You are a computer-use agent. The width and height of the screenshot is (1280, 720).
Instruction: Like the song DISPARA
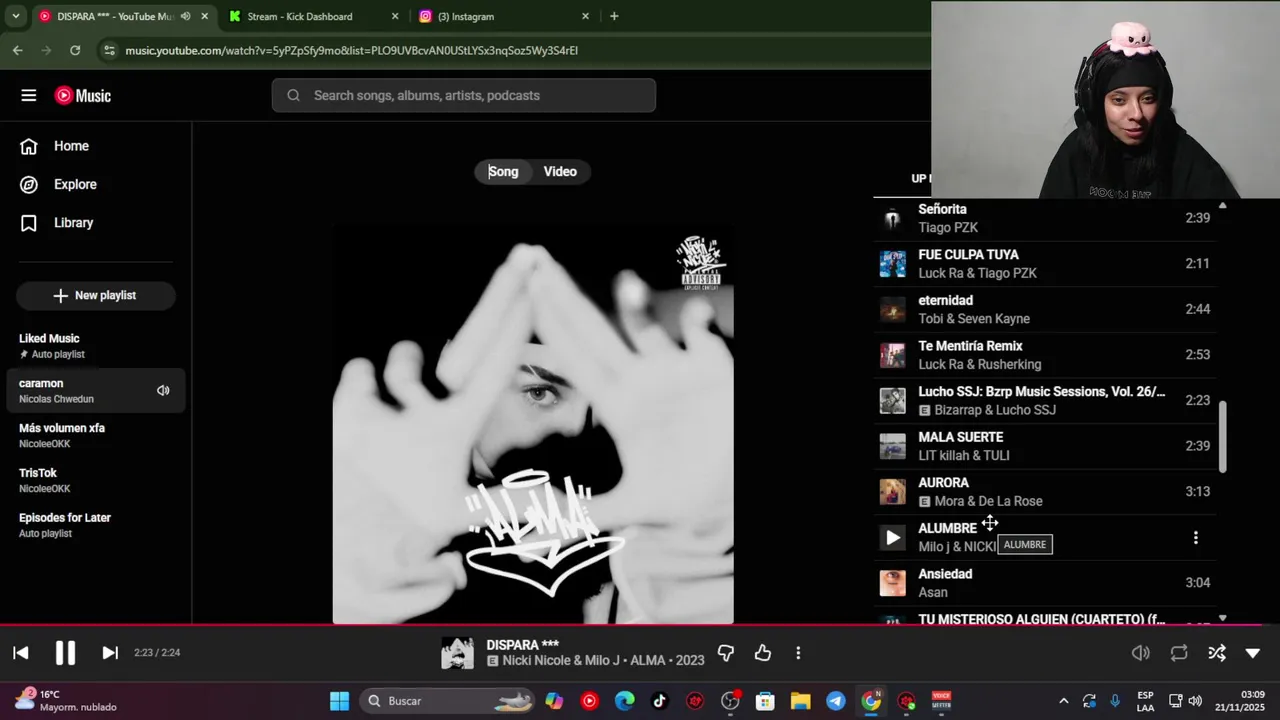[x=763, y=653]
